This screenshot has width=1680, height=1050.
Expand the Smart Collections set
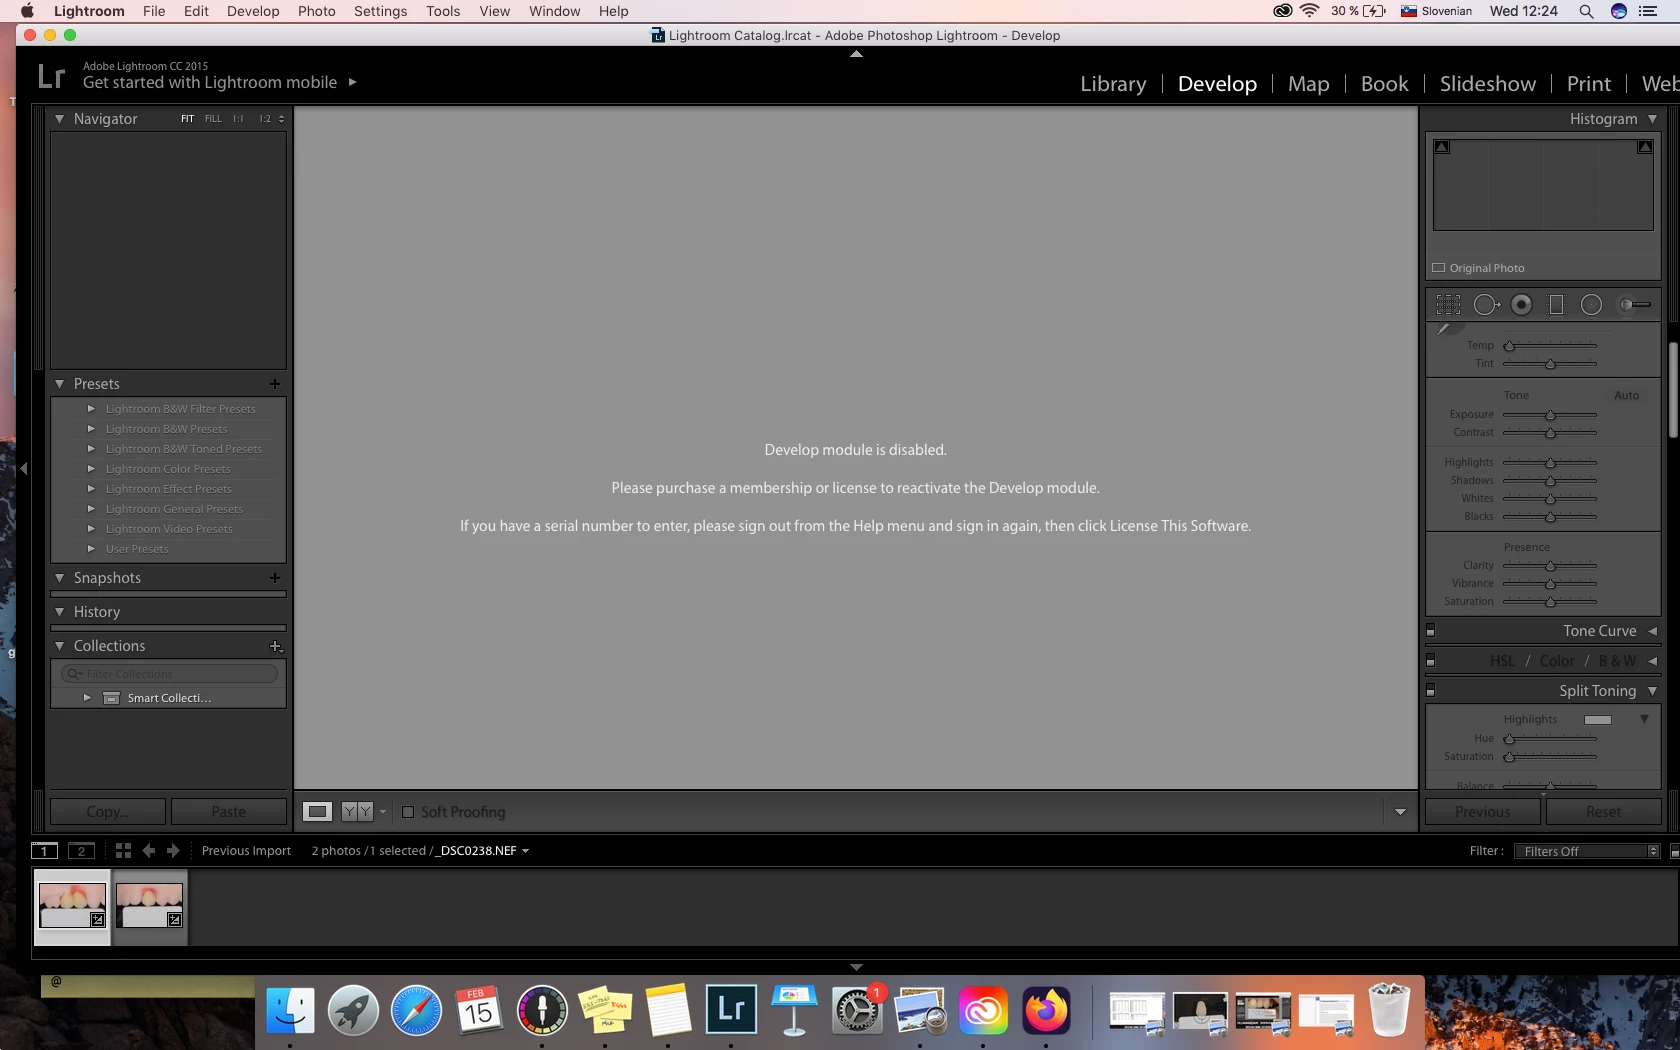tap(88, 698)
